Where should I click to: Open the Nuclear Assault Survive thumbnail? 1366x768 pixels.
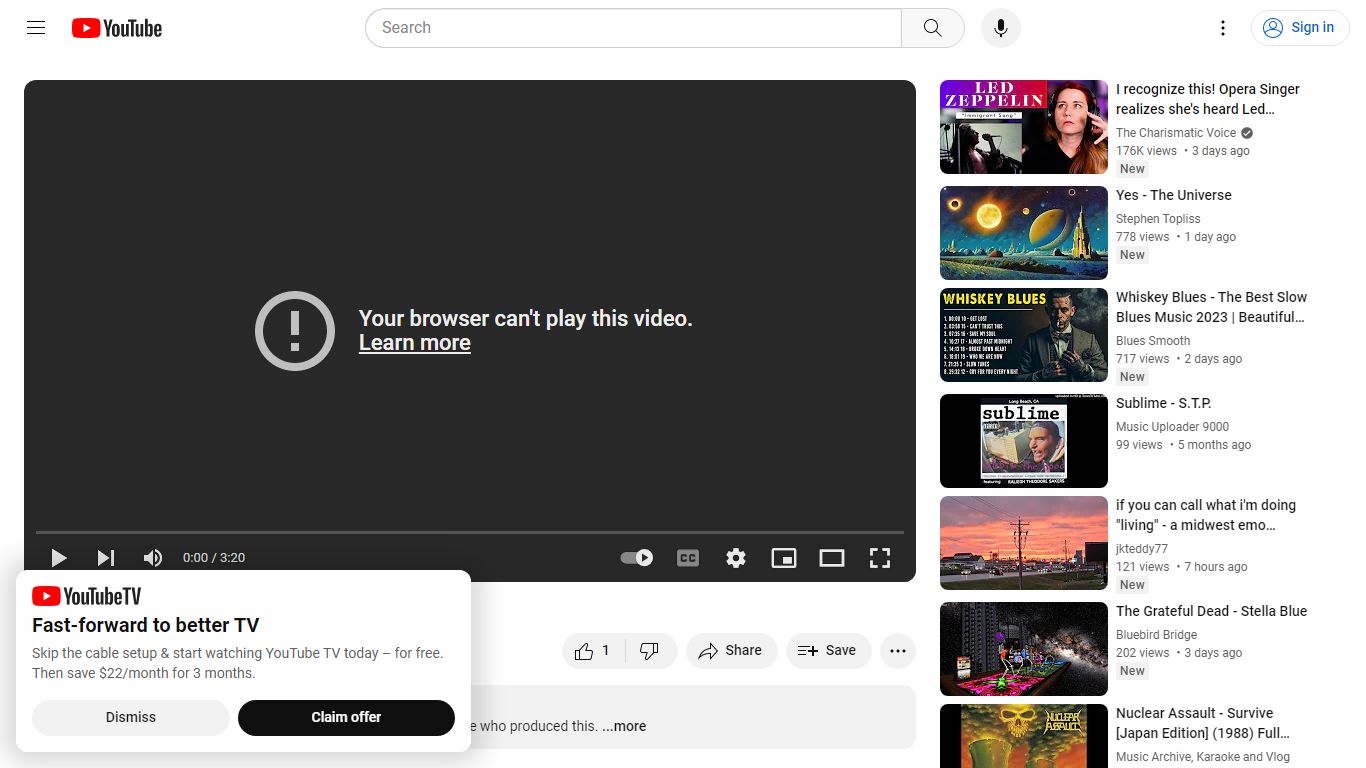pos(1024,736)
